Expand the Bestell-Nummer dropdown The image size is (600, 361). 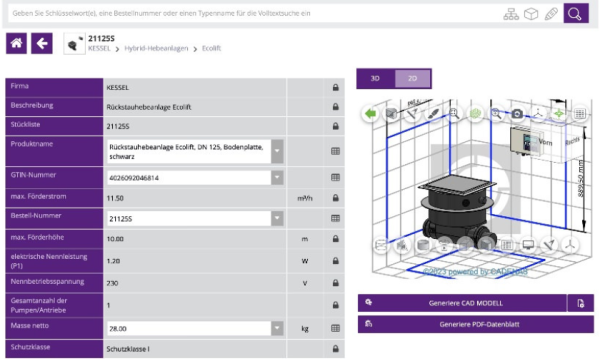(277, 218)
